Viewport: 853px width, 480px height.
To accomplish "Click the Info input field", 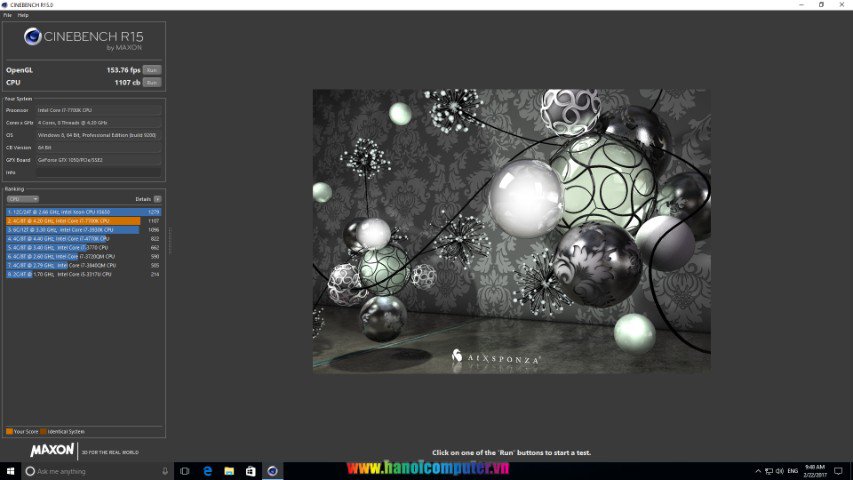I will pos(98,173).
